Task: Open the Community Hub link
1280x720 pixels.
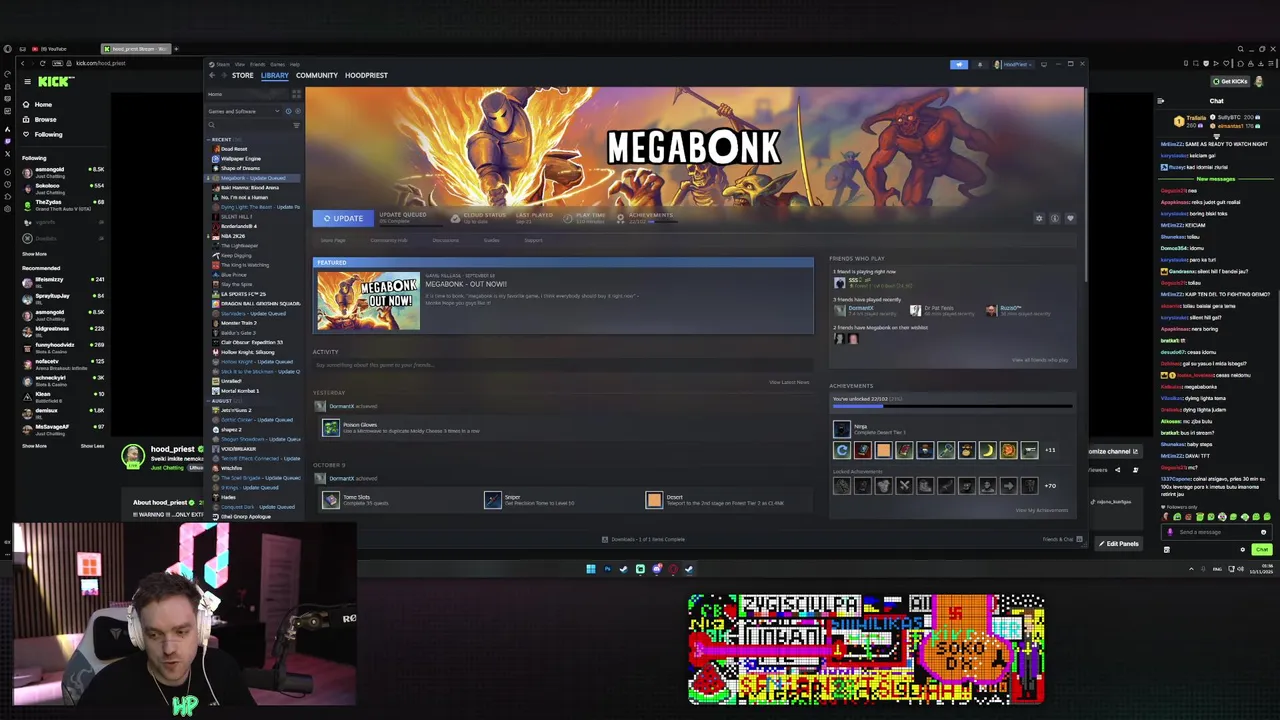Action: tap(389, 240)
